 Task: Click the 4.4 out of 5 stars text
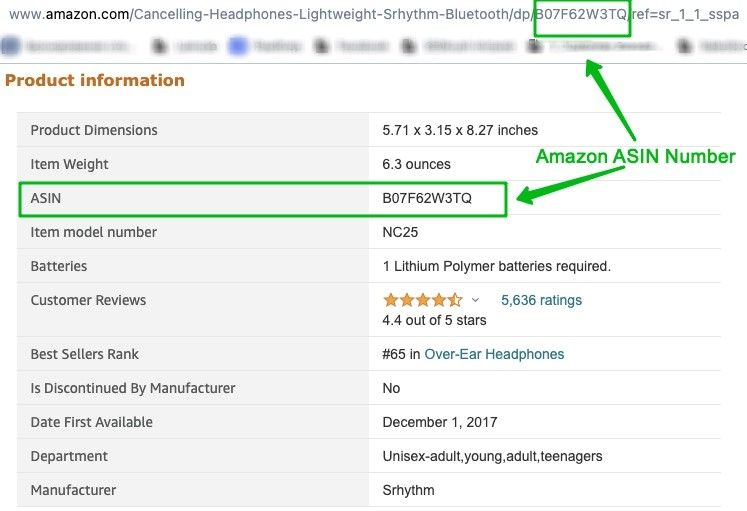(x=434, y=320)
